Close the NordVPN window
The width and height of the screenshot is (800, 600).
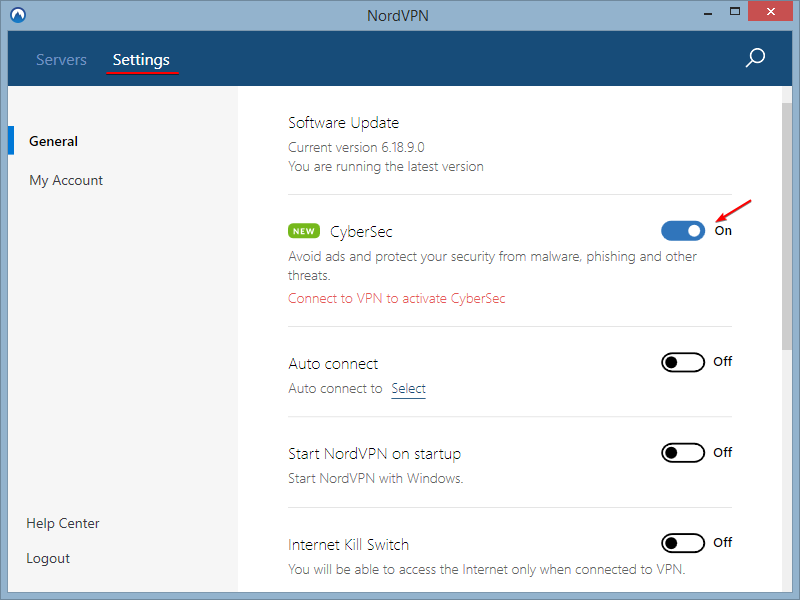(770, 11)
